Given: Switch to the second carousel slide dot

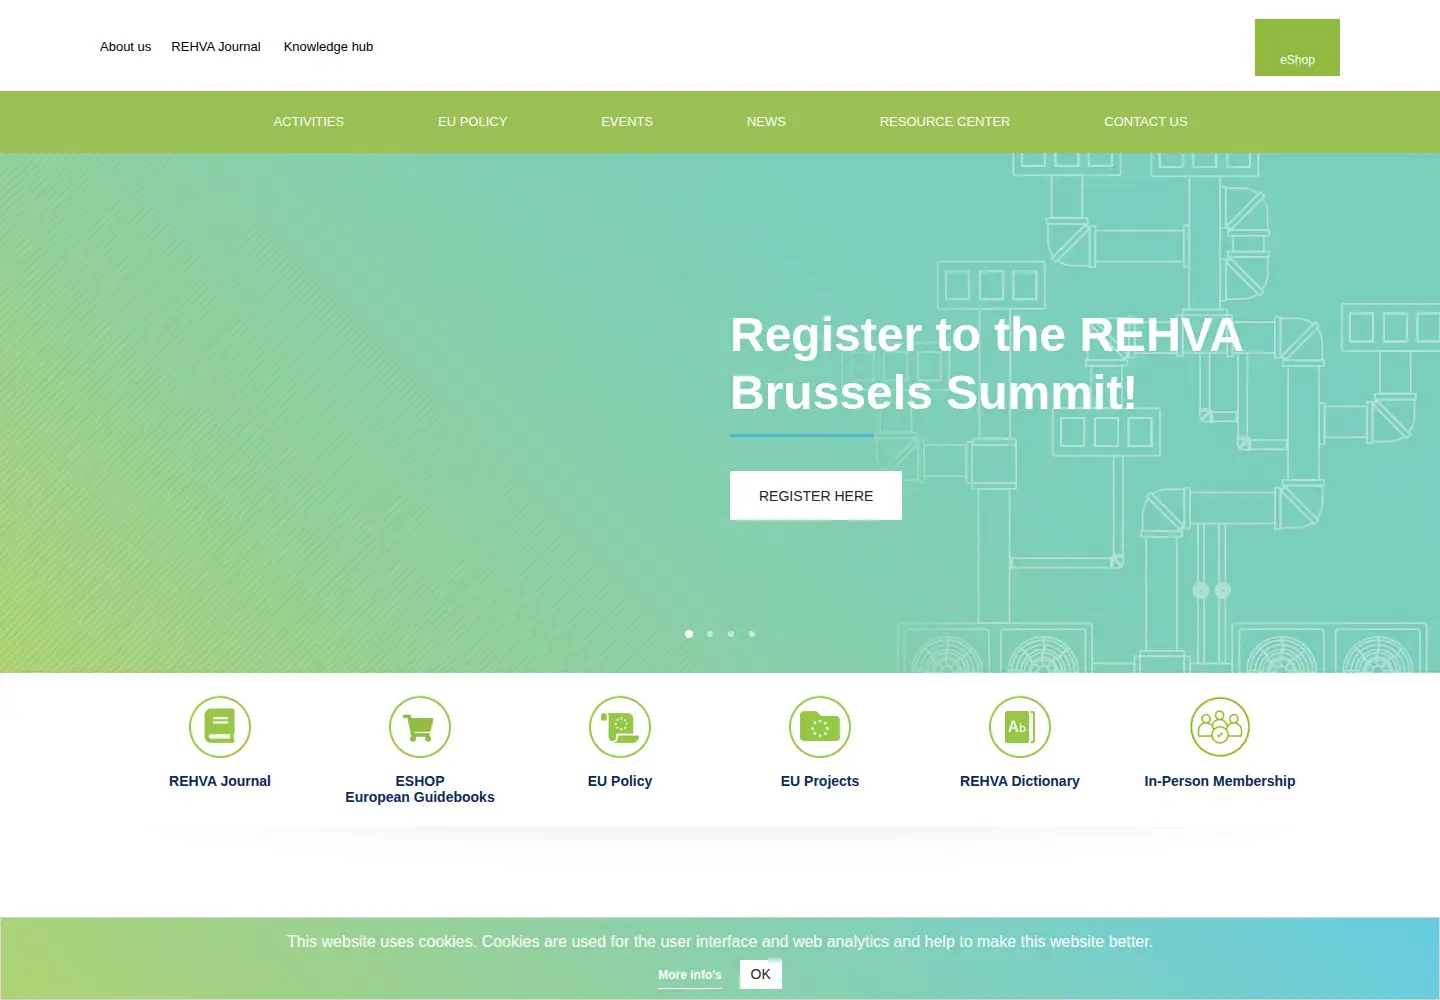Looking at the screenshot, I should 710,634.
